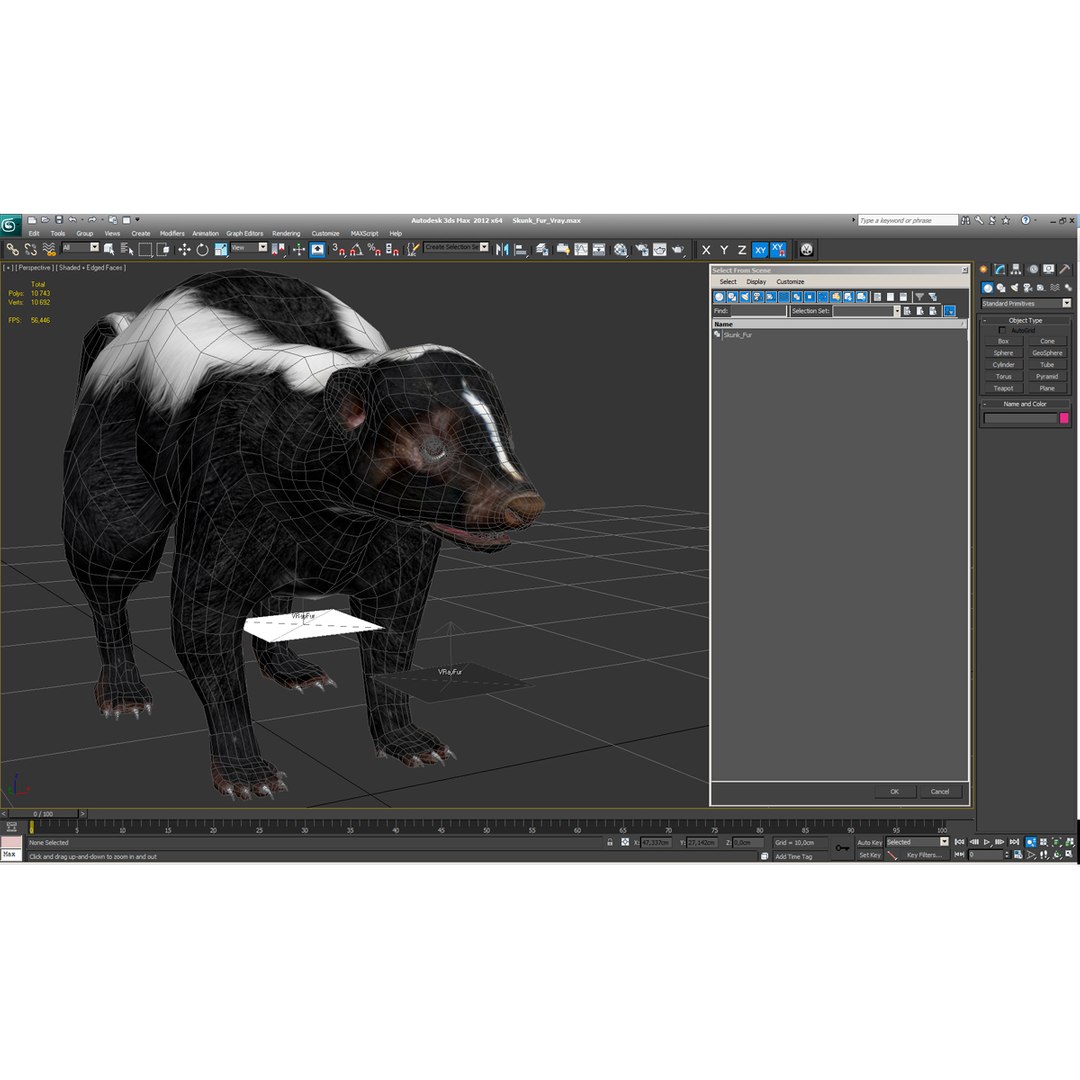The image size is (1080, 1080).
Task: Open the 3ds Max application menu logo
Action: [x=10, y=225]
